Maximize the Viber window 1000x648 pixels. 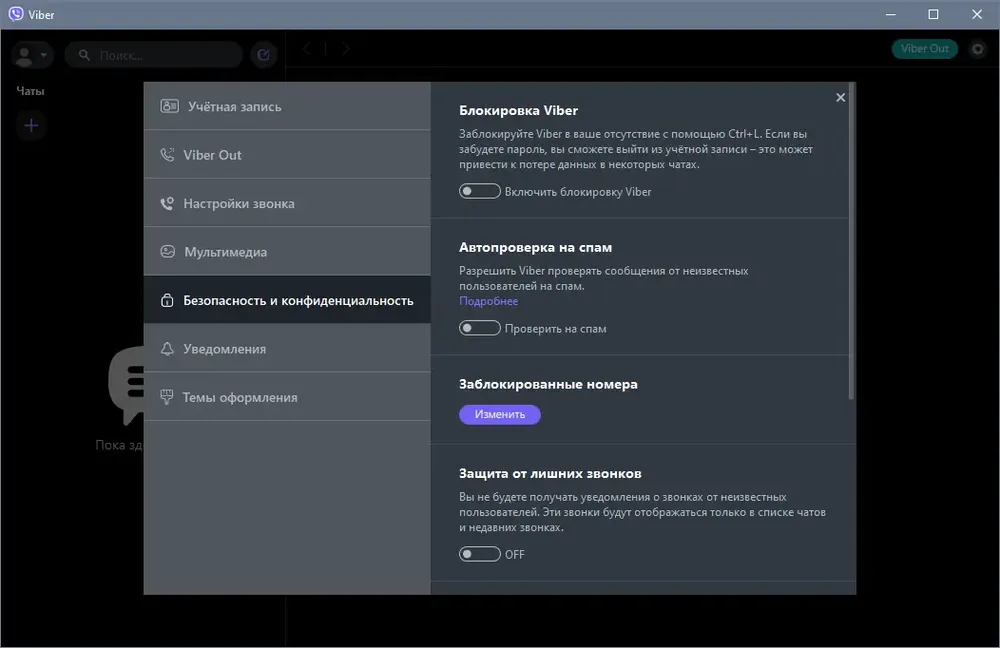(x=933, y=14)
